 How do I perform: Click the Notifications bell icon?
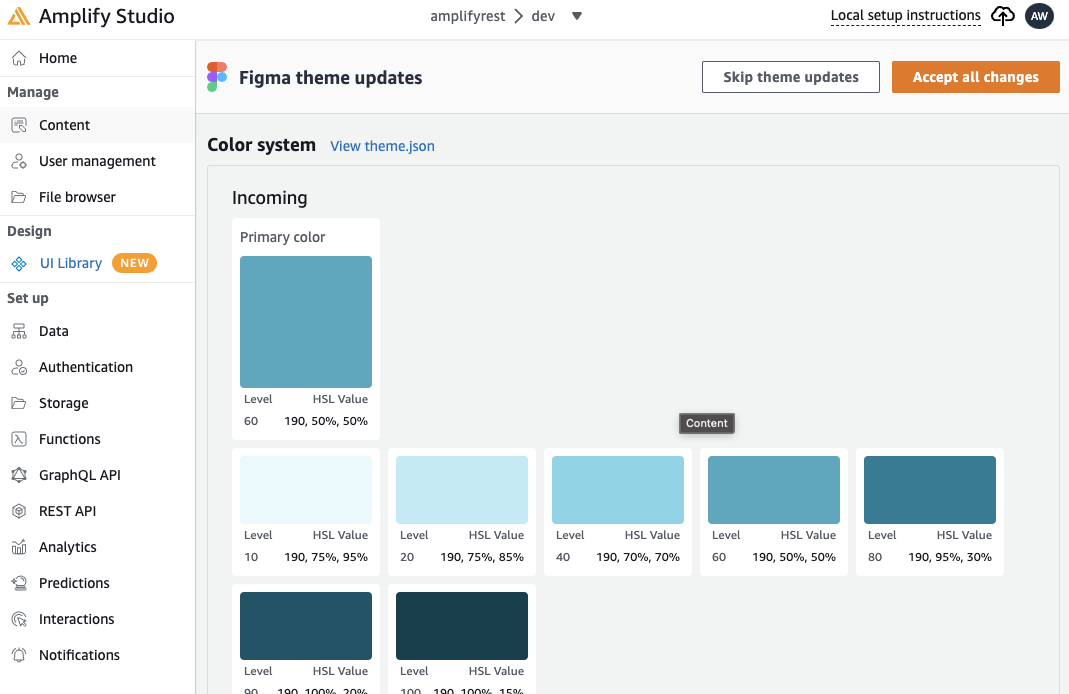tap(19, 655)
